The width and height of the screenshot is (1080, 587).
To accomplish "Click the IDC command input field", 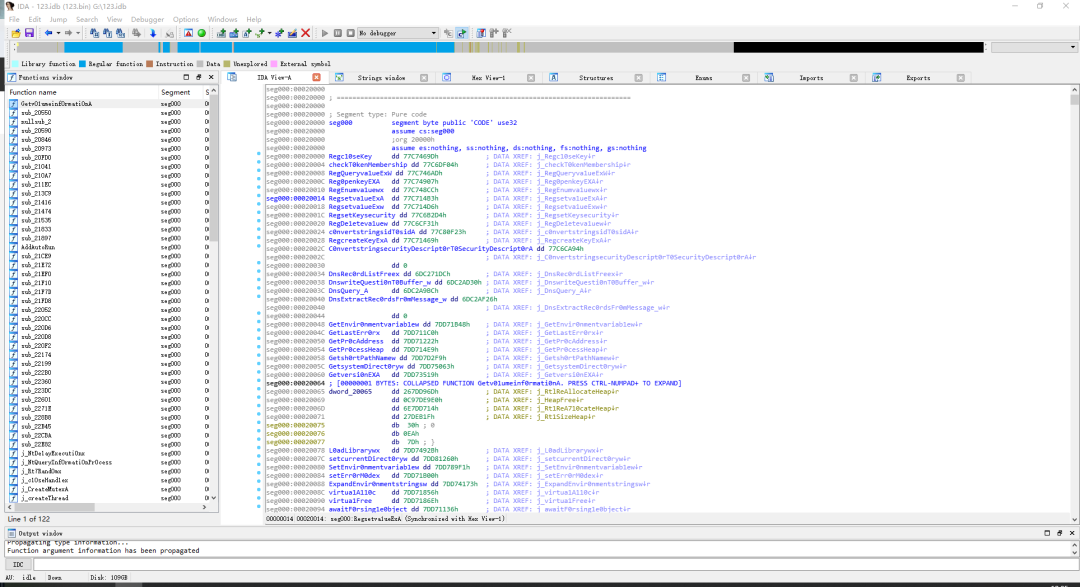I will pyautogui.click(x=553, y=564).
